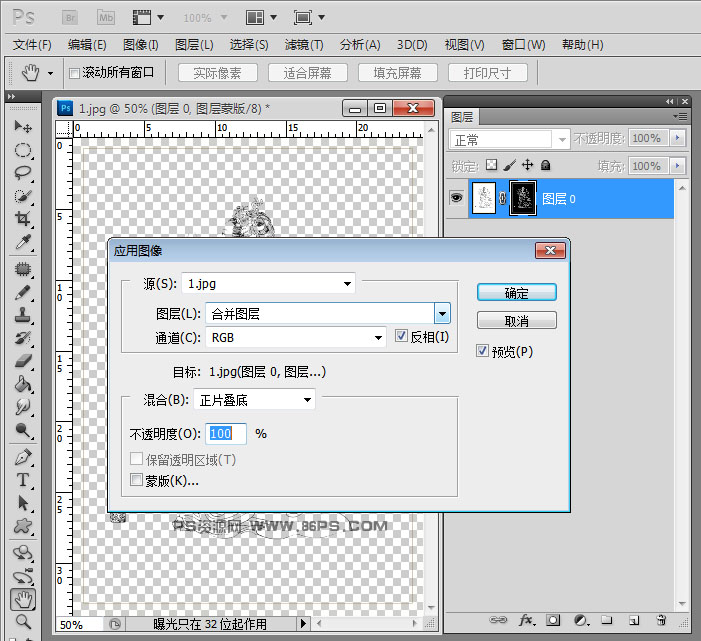Screen dimensions: 701x641
Task: Select the 3D Rotate tool
Action: 23,553
